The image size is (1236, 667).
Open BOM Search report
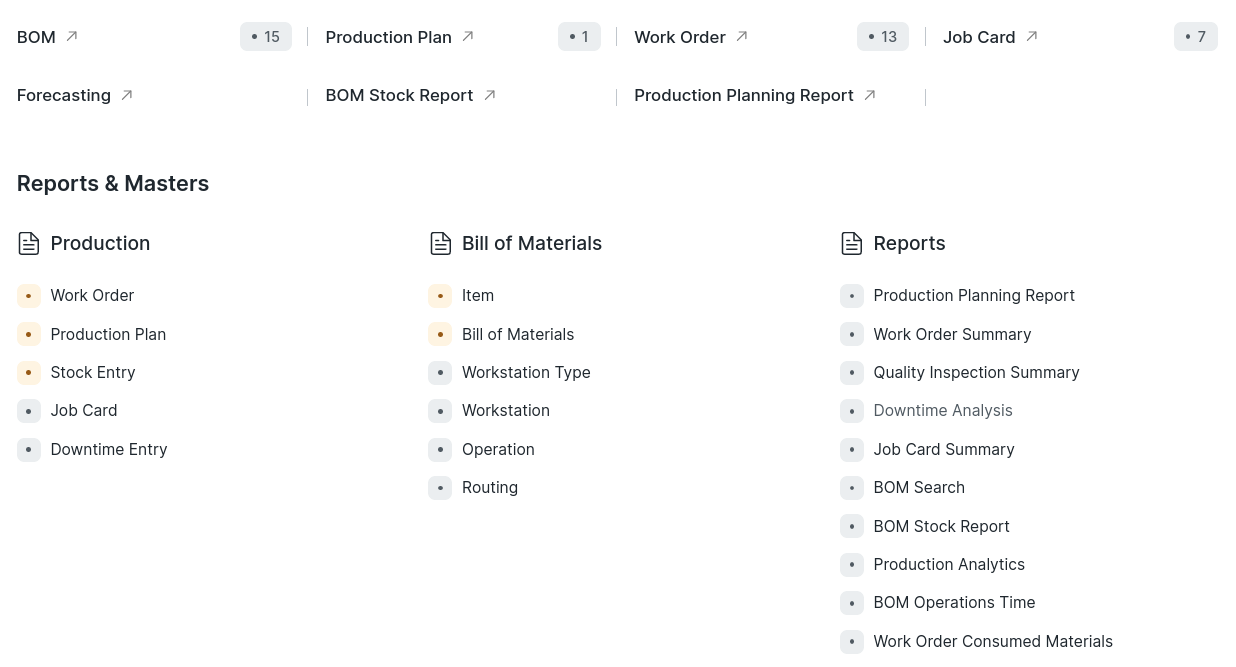(919, 487)
